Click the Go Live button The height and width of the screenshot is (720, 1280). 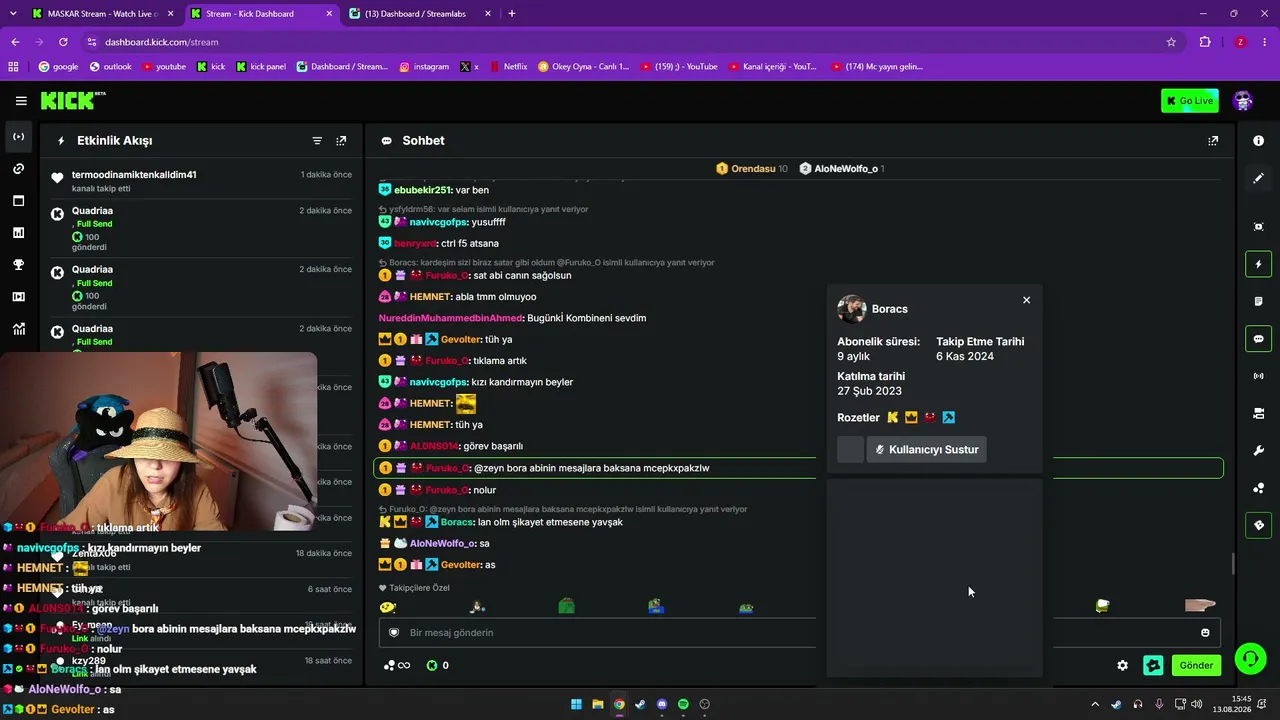[x=1190, y=100]
